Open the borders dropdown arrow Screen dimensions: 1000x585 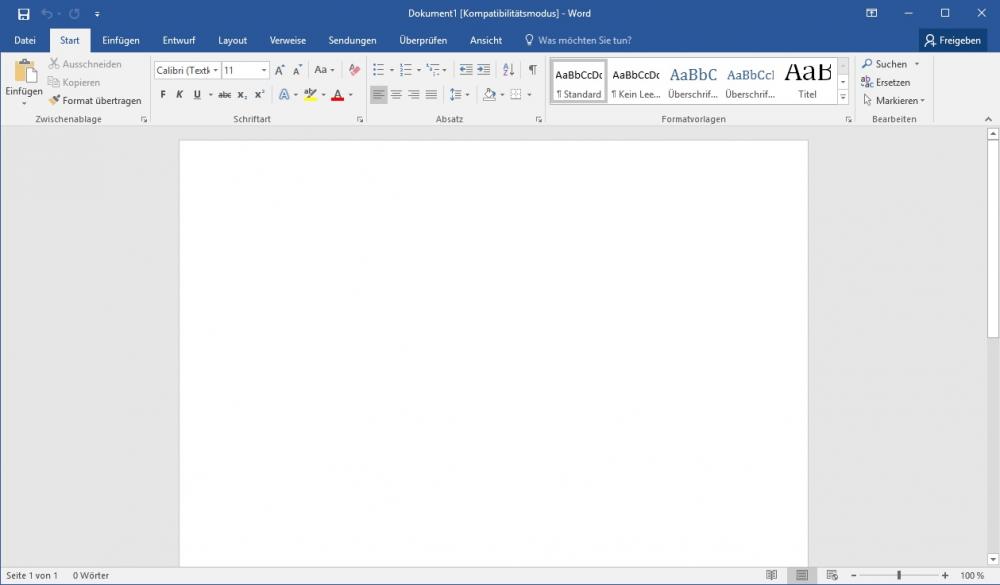(x=529, y=95)
